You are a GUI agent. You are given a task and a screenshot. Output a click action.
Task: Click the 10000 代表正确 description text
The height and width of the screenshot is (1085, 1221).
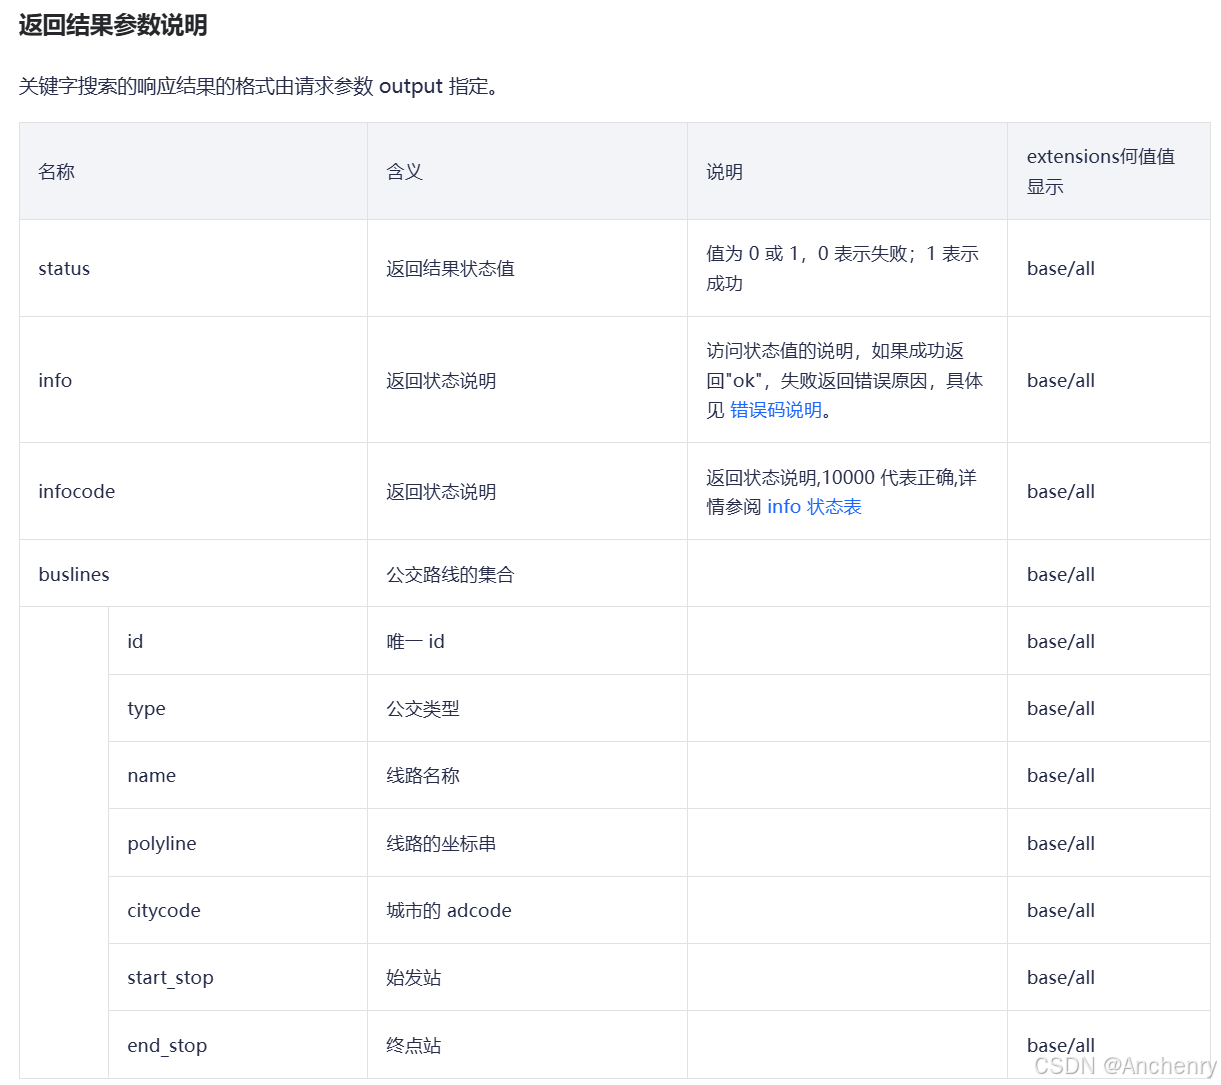842,492
